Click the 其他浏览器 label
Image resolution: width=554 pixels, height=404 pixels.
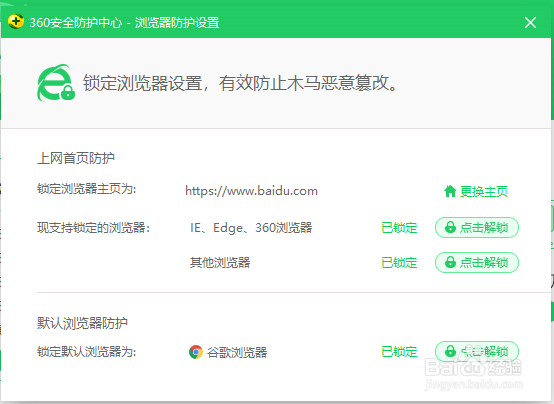[220, 263]
